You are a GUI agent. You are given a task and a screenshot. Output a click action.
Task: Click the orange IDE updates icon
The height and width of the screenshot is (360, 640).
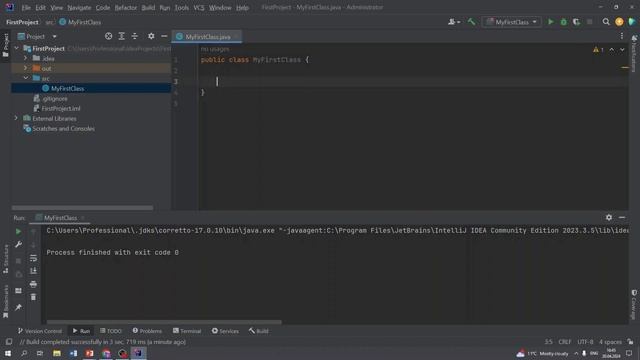[619, 22]
